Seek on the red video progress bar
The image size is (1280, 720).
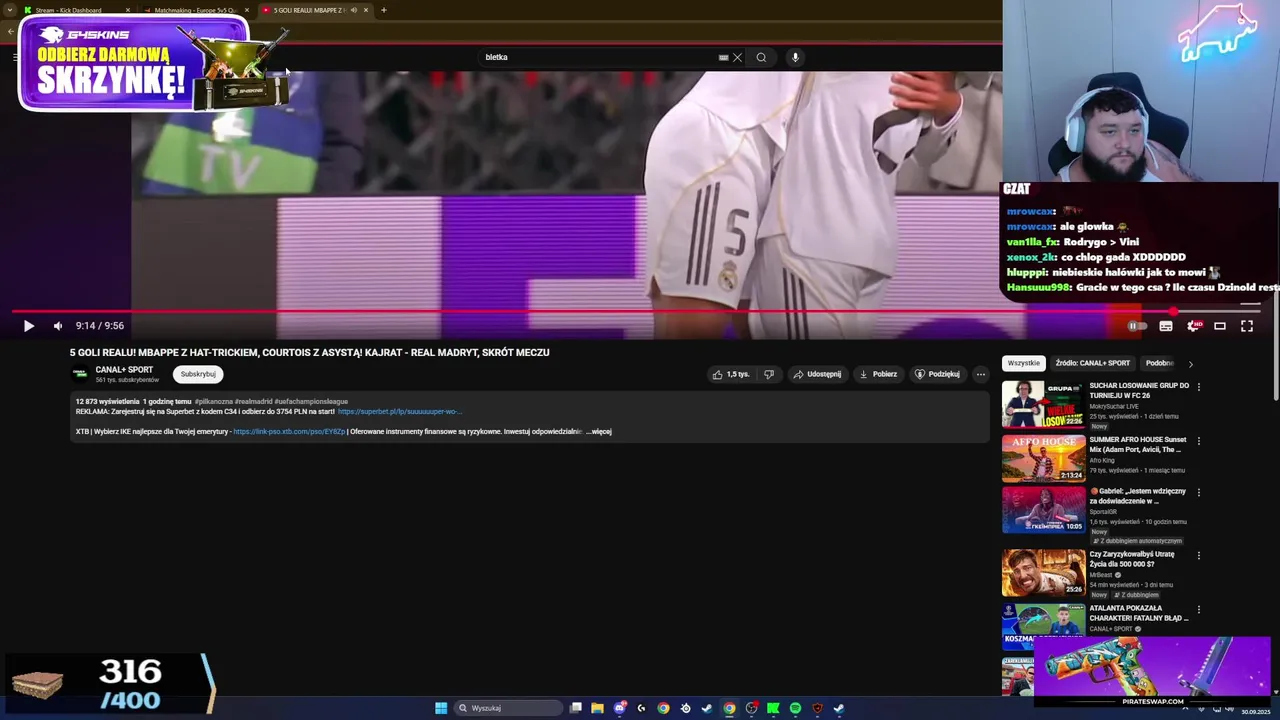636,311
